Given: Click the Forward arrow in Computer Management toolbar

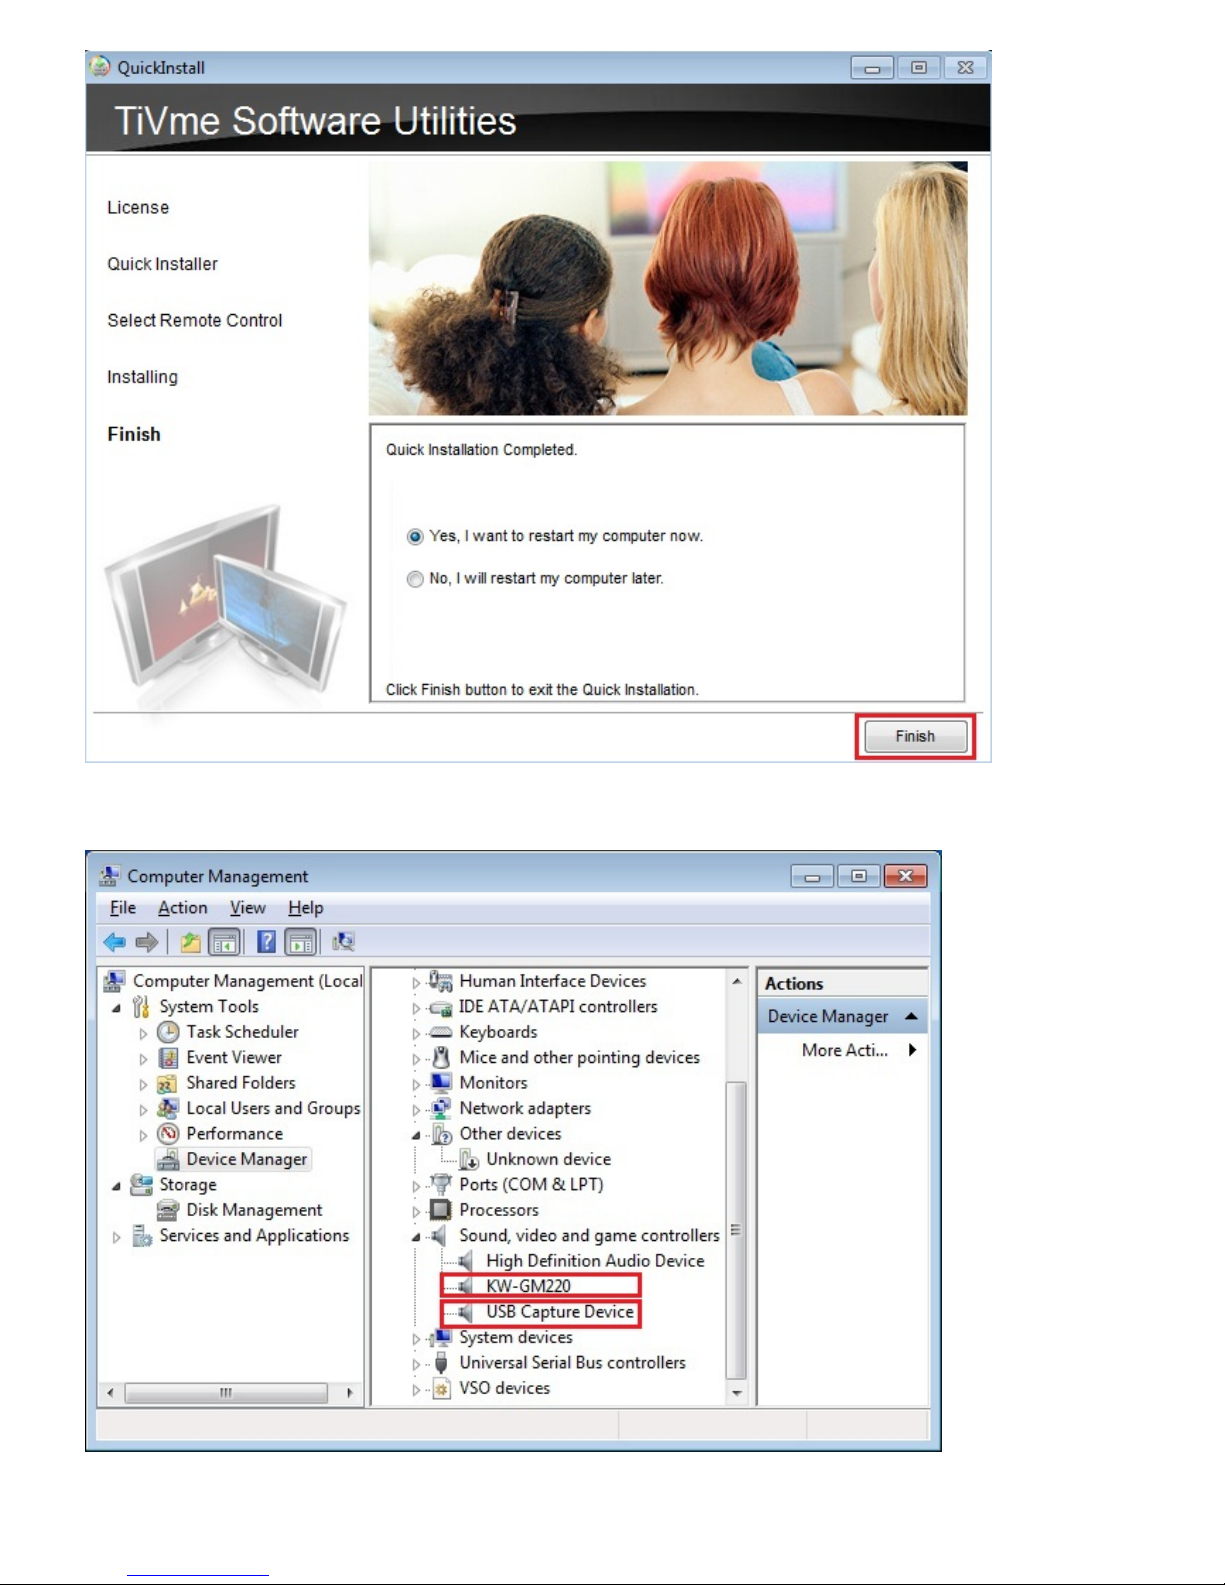Looking at the screenshot, I should click(x=147, y=942).
